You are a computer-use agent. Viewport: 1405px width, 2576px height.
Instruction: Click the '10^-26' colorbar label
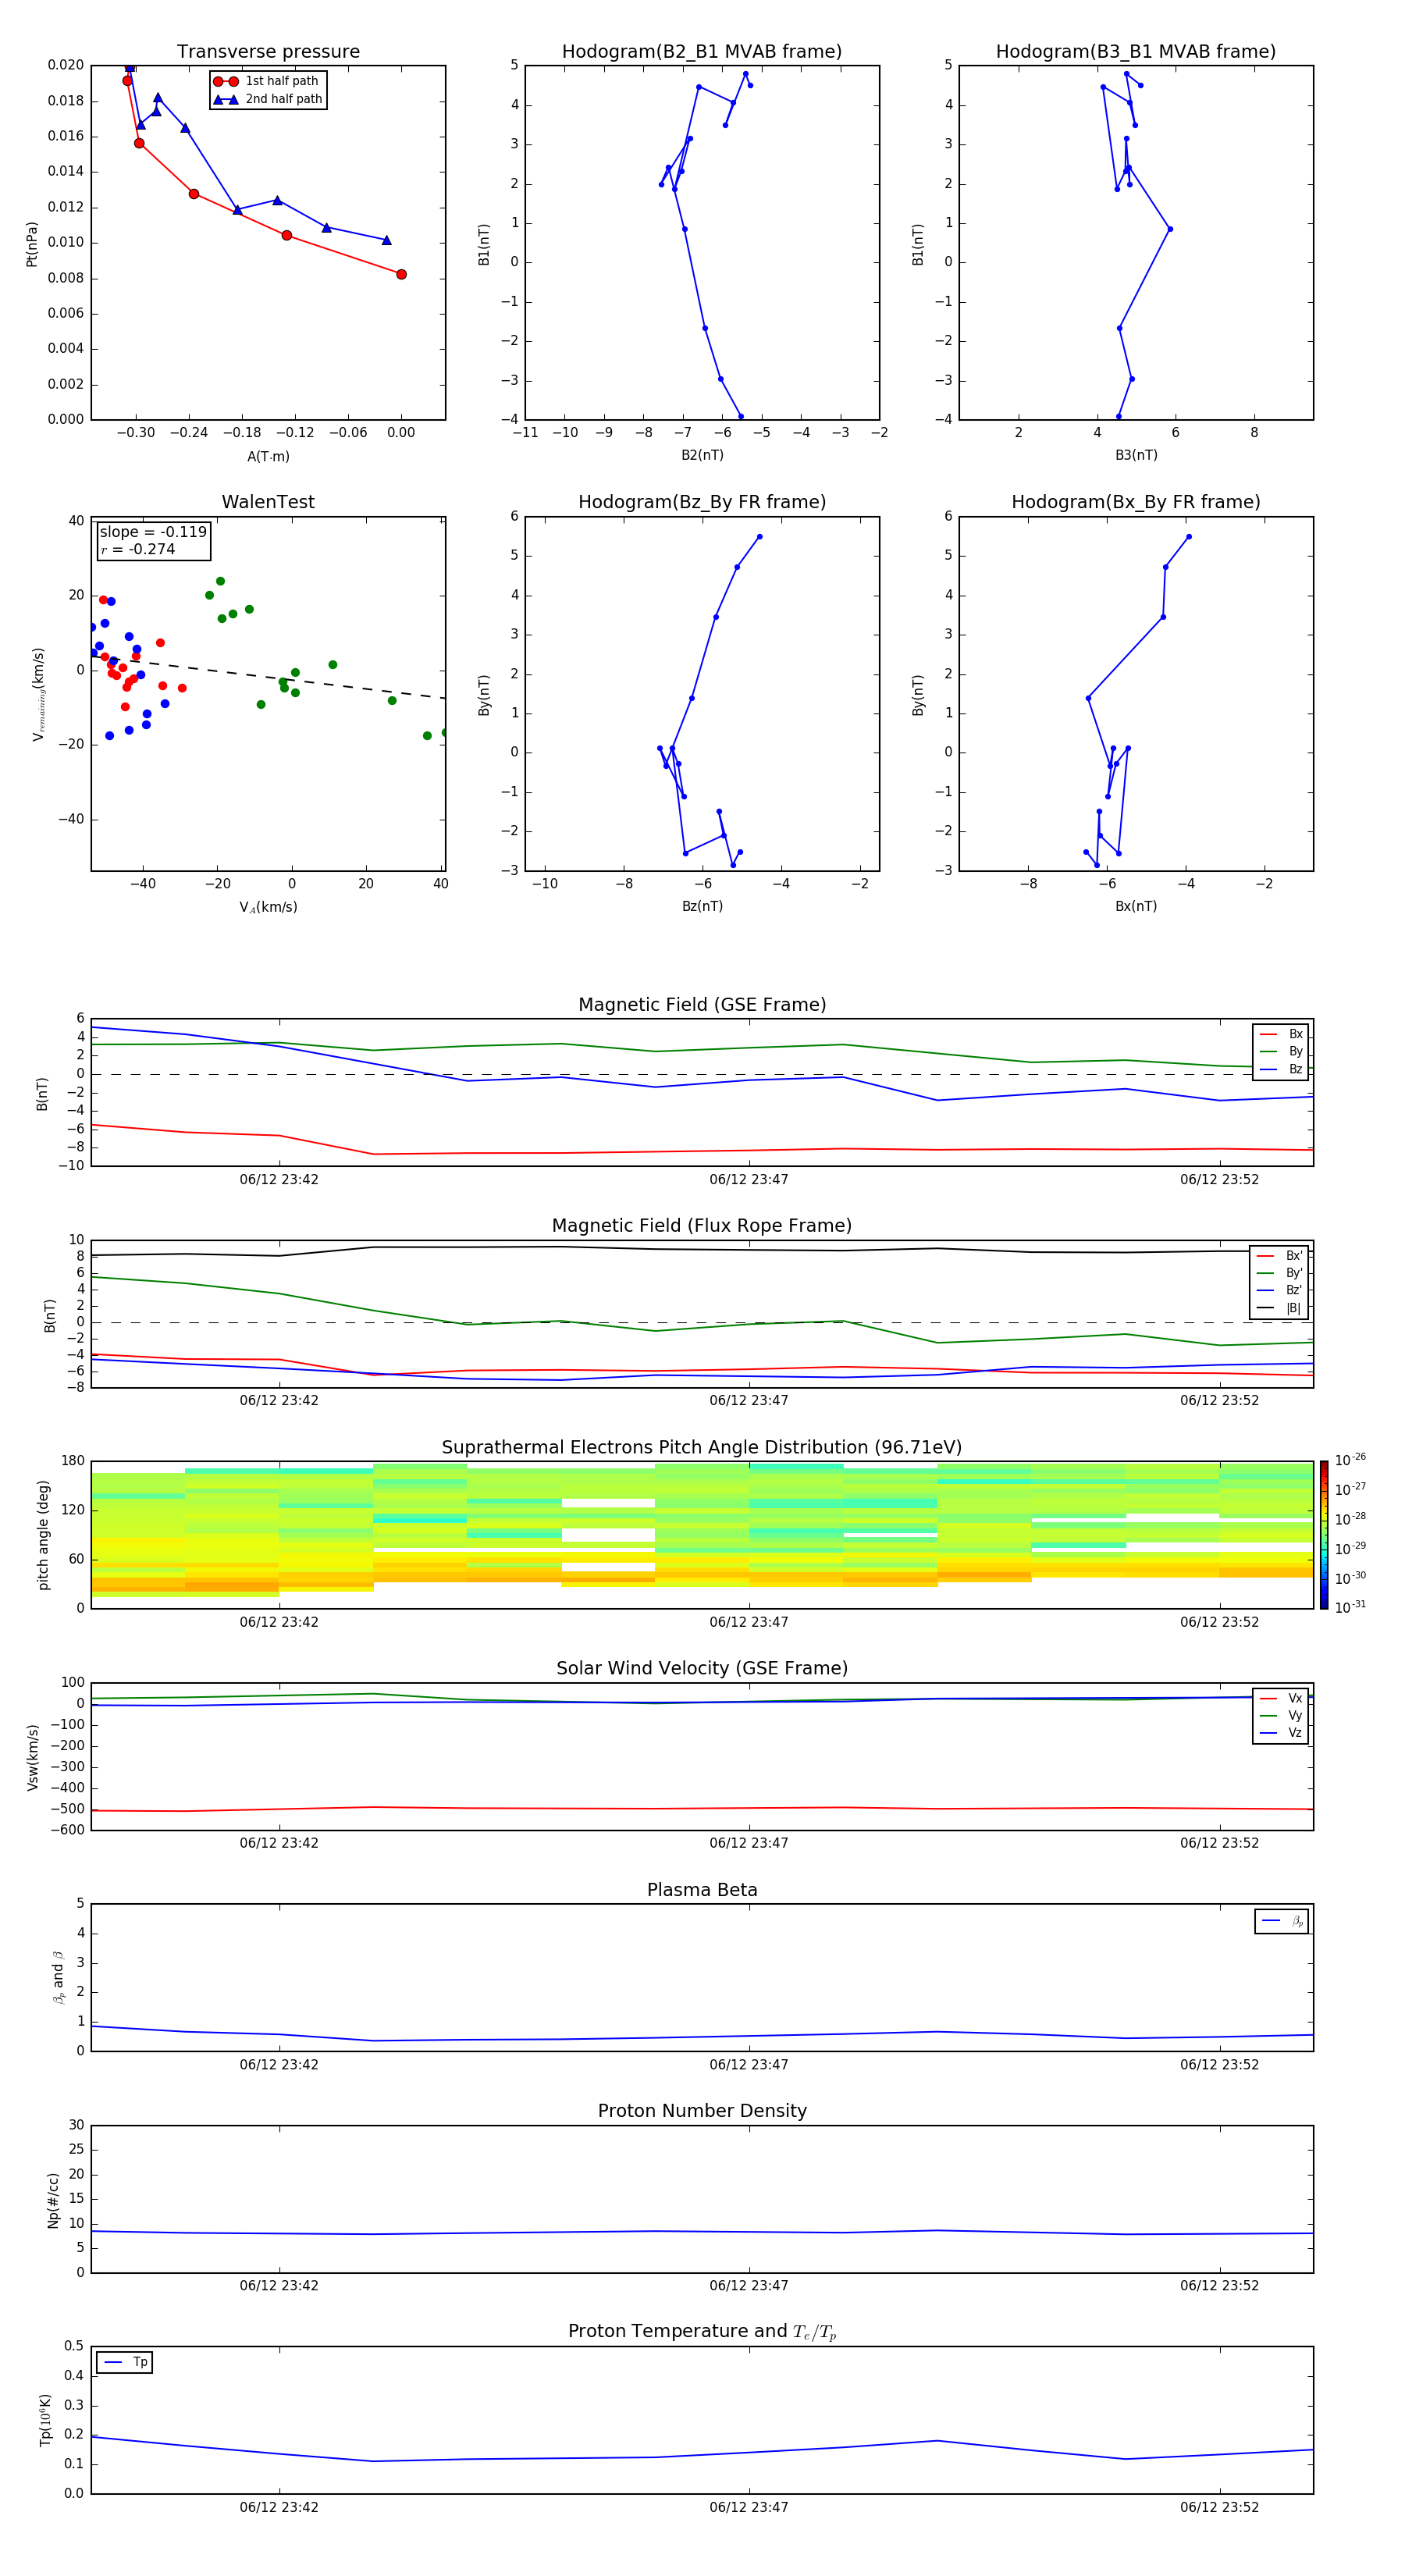[x=1350, y=1460]
